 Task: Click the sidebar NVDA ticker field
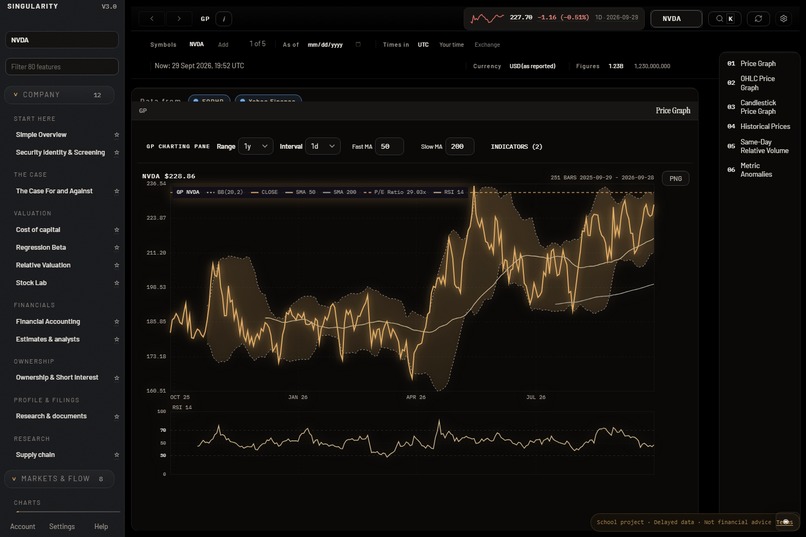click(x=62, y=40)
